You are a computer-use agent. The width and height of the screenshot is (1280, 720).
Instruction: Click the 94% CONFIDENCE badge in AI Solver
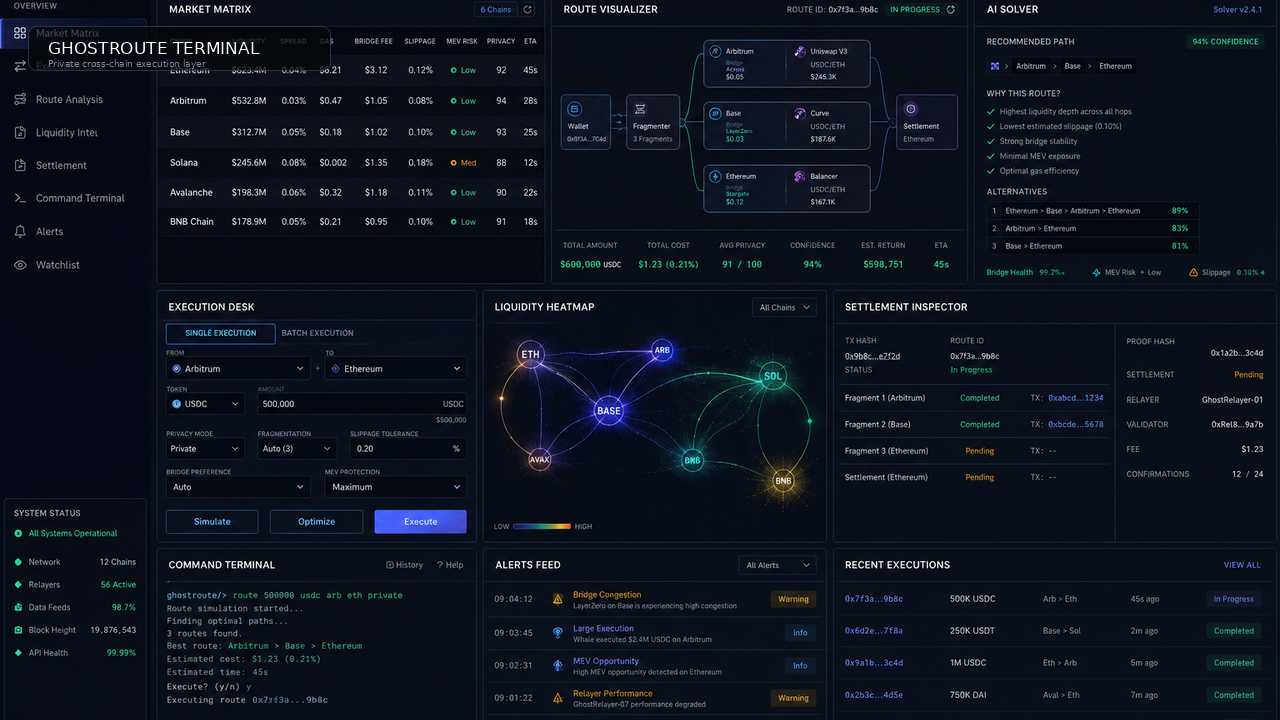(1225, 42)
